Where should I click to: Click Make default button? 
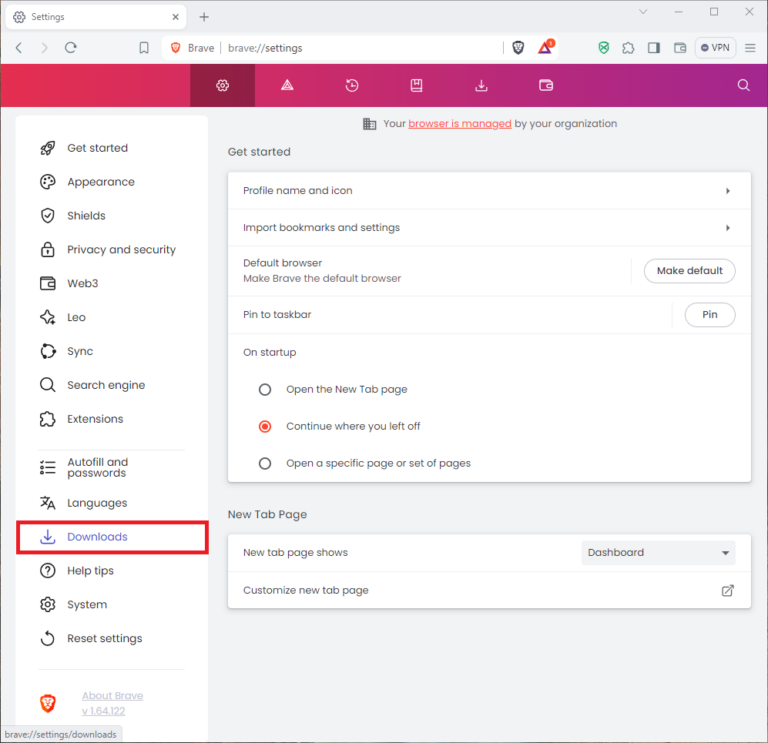coord(689,271)
